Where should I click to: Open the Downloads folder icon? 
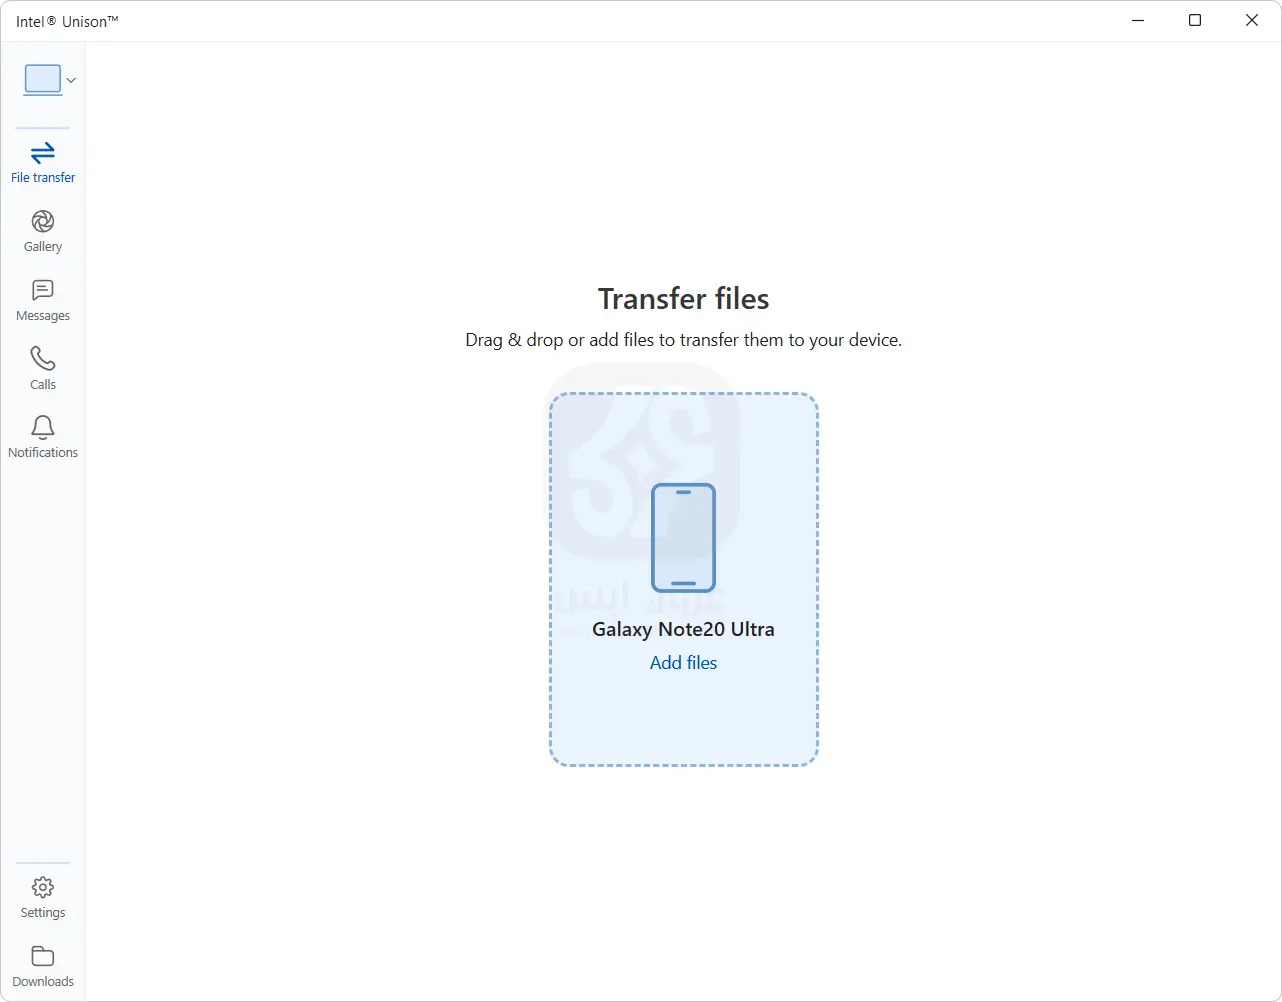[x=43, y=956]
